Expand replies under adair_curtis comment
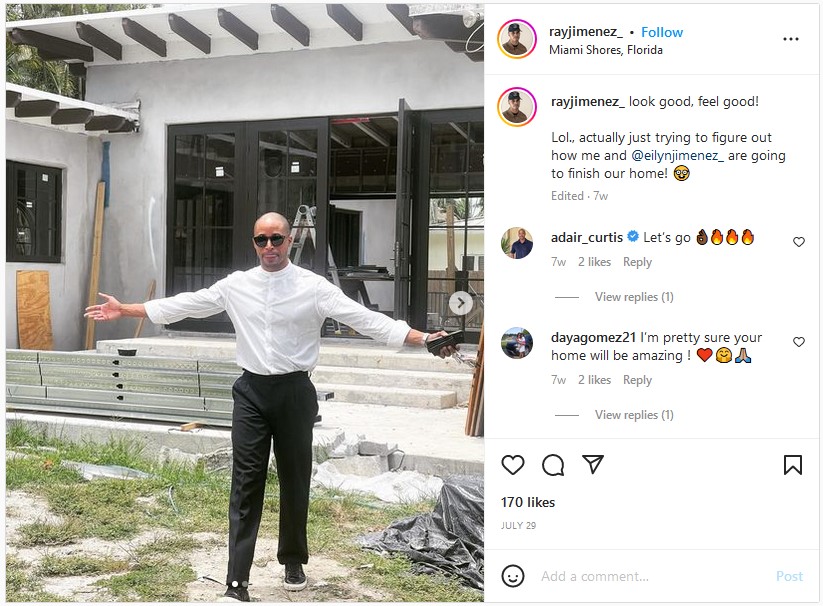The height and width of the screenshot is (606, 823). 634,297
